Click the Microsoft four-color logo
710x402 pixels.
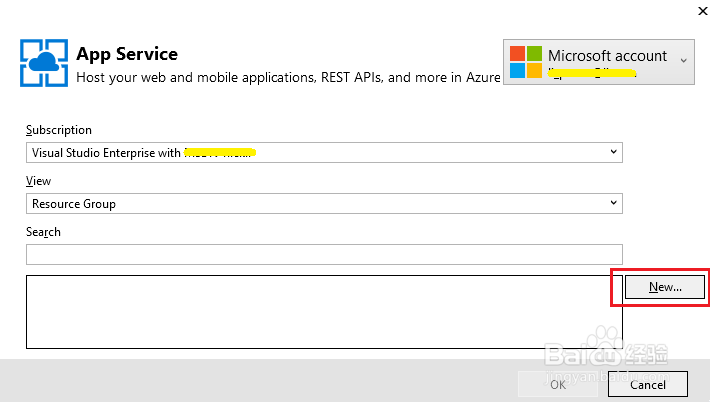tap(526, 62)
